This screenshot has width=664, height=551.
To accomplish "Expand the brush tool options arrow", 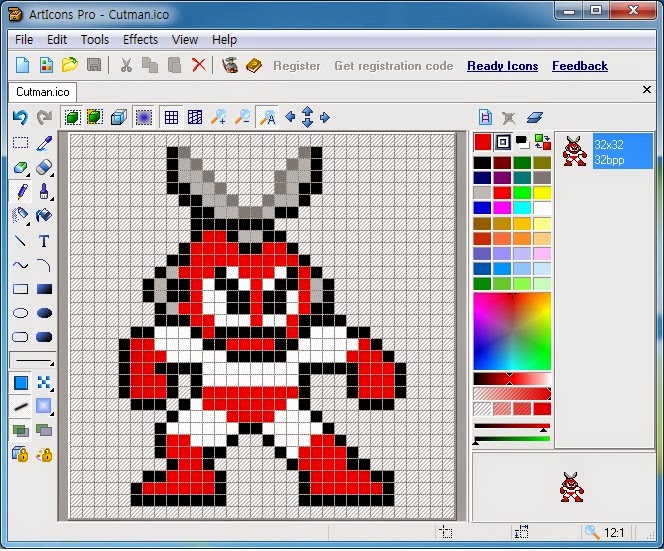I will click(x=52, y=199).
